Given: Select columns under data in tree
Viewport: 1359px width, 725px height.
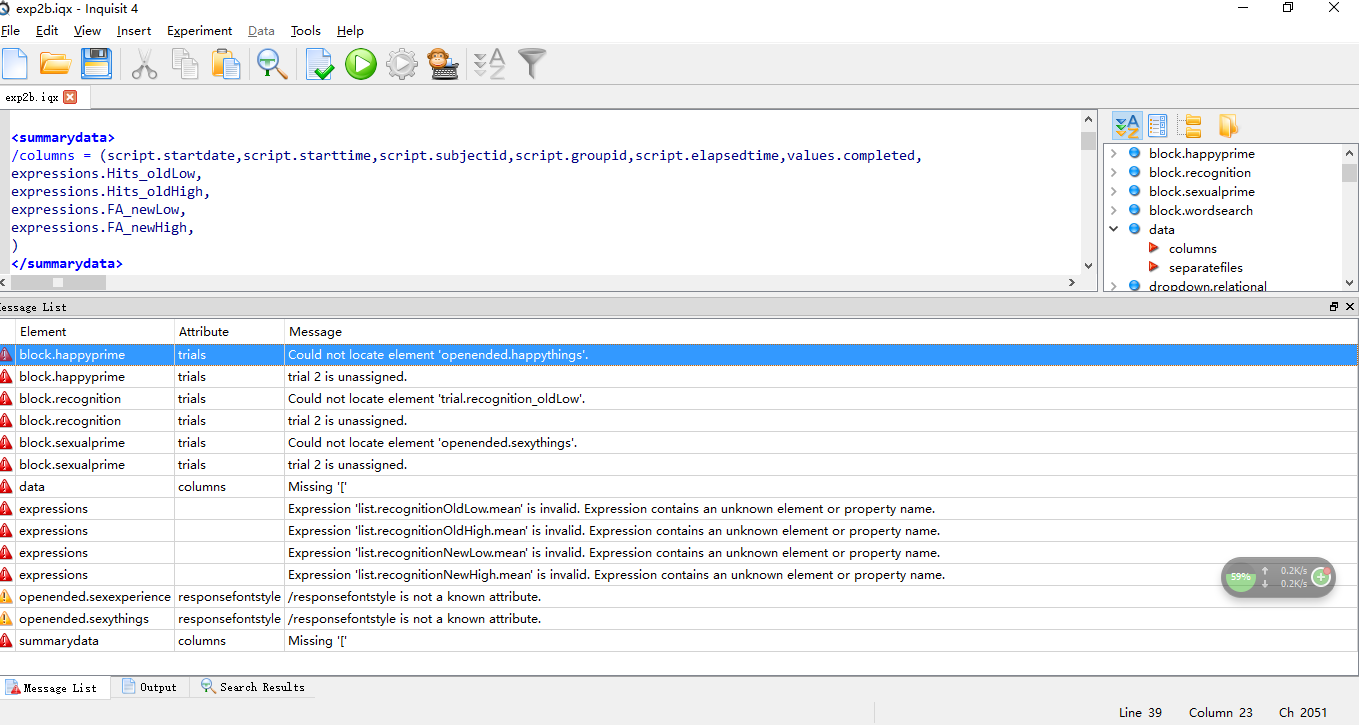Looking at the screenshot, I should 1192,249.
